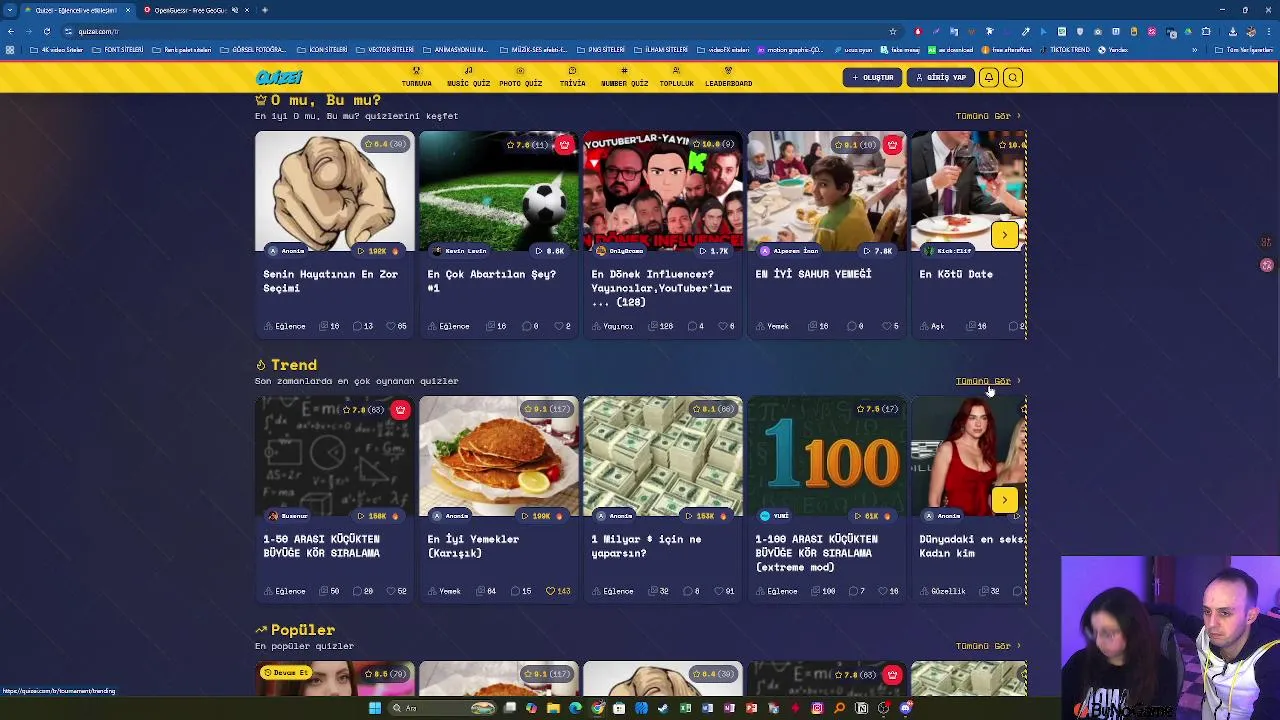1280x720 pixels.
Task: Open the Number Quiz nav item
Action: pos(624,78)
